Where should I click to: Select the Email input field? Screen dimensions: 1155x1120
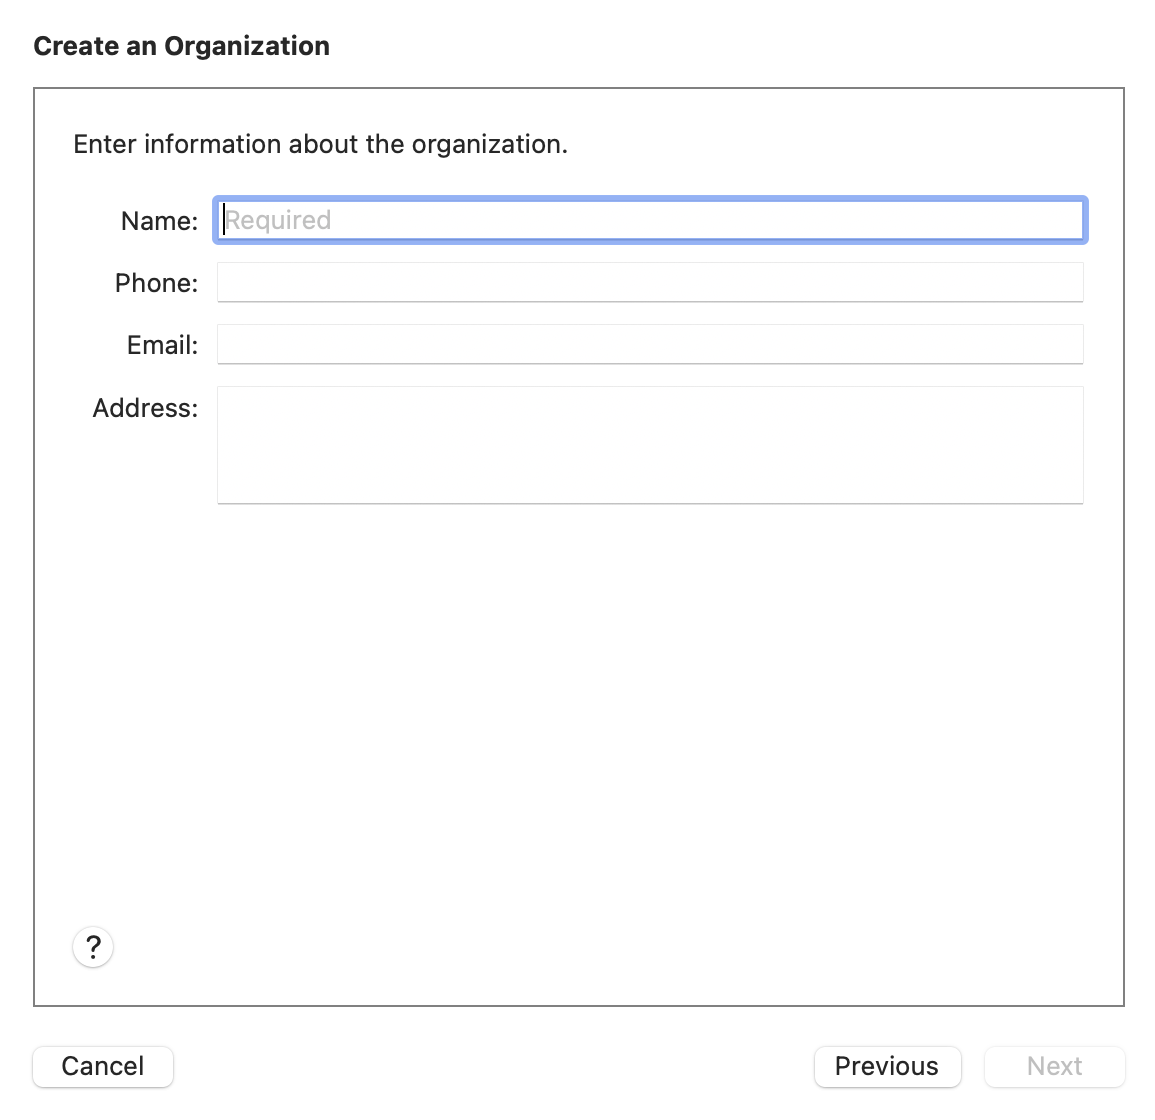tap(650, 344)
